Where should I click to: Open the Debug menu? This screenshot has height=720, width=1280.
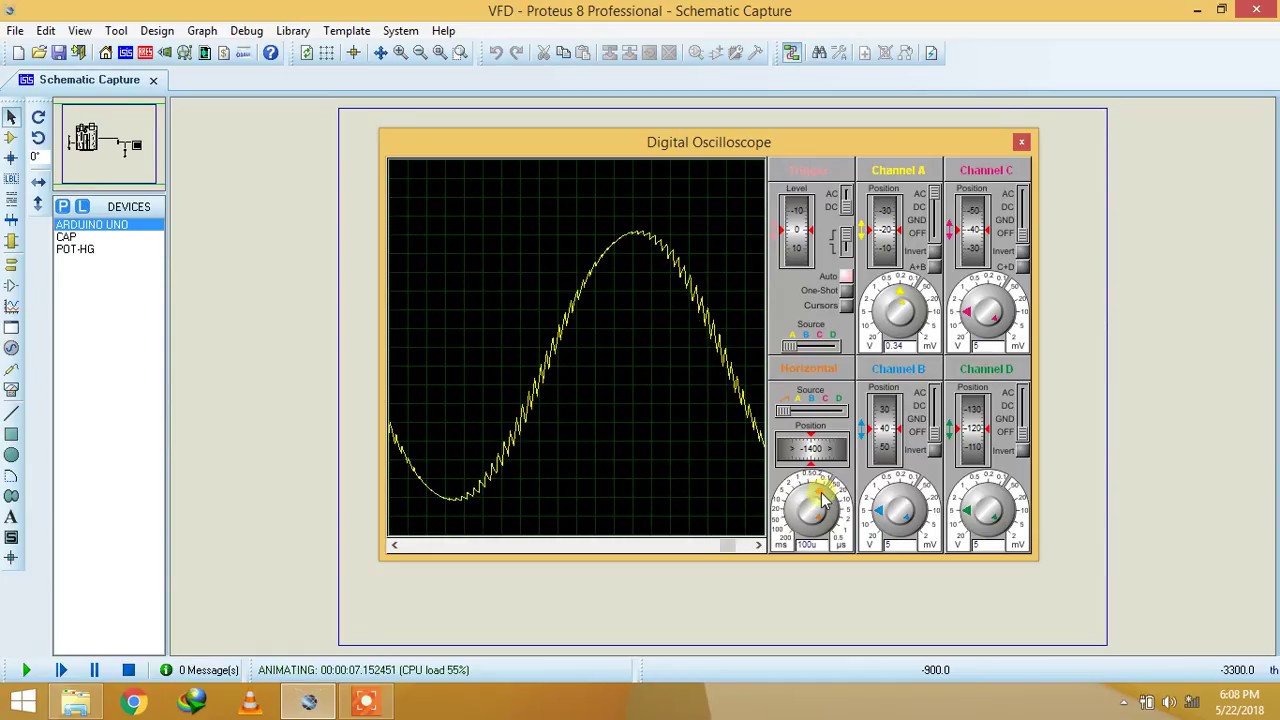pyautogui.click(x=246, y=31)
